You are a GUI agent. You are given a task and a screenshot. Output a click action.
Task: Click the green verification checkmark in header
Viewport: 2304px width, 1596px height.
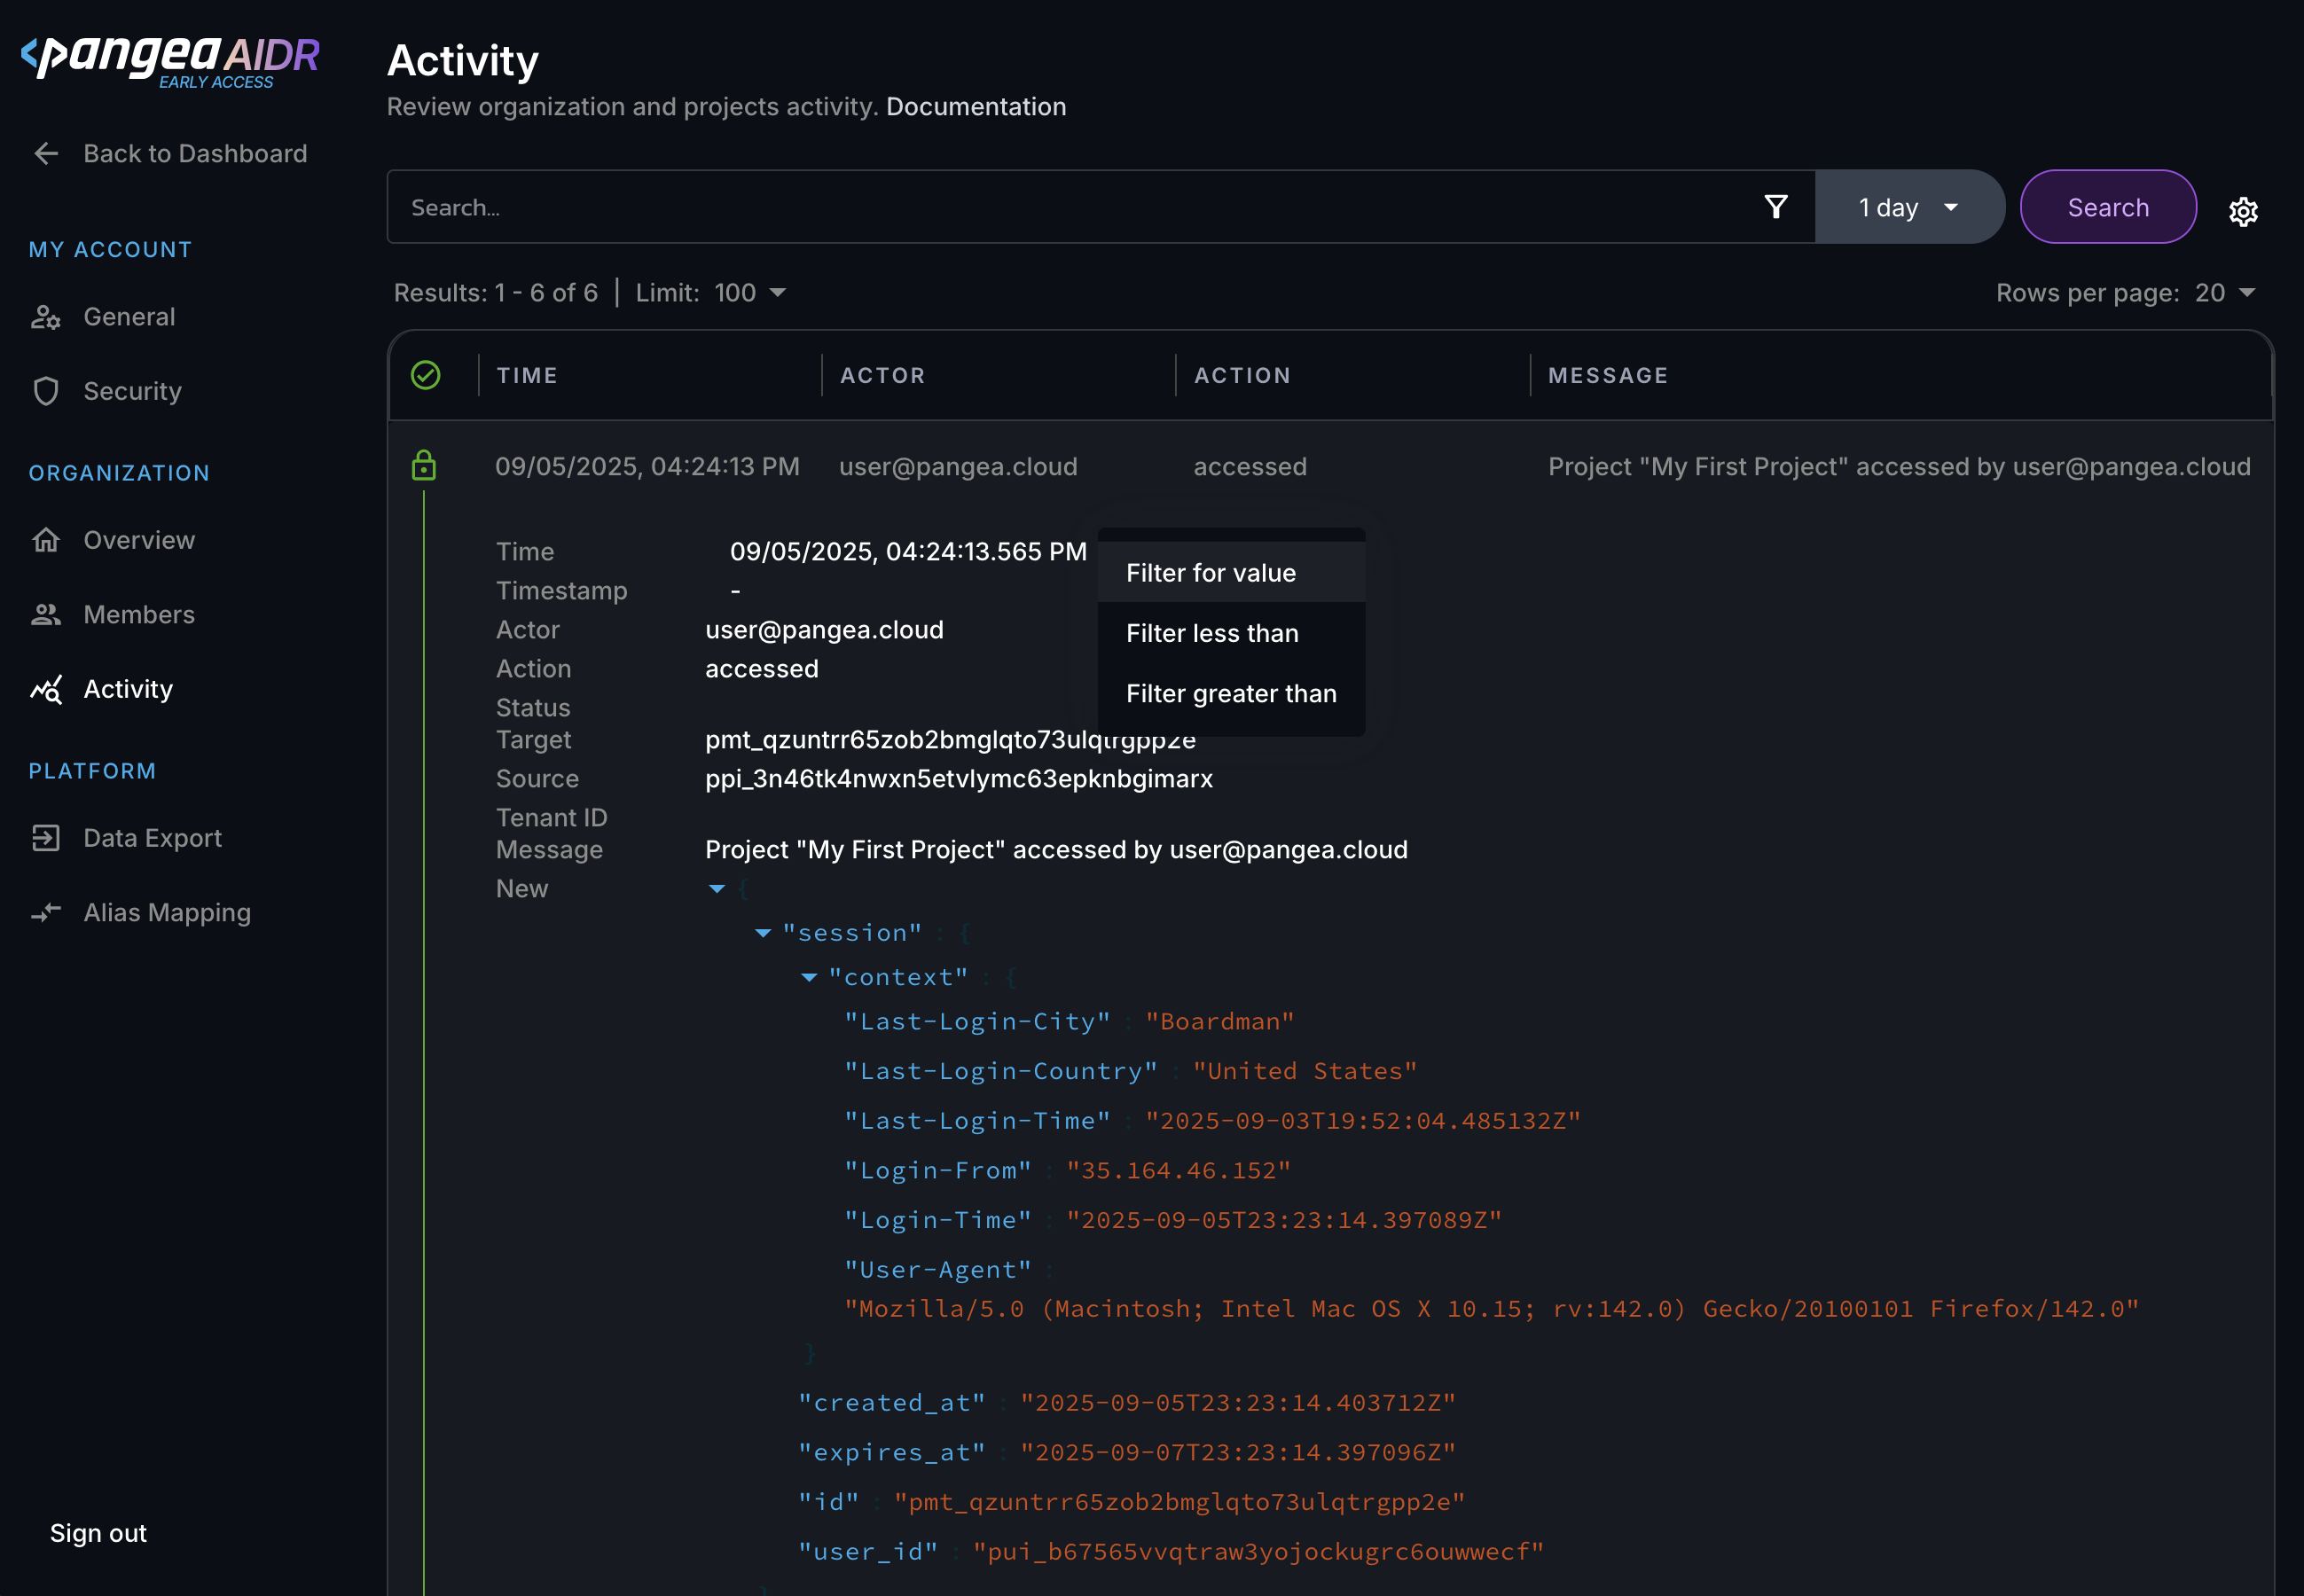[426, 375]
